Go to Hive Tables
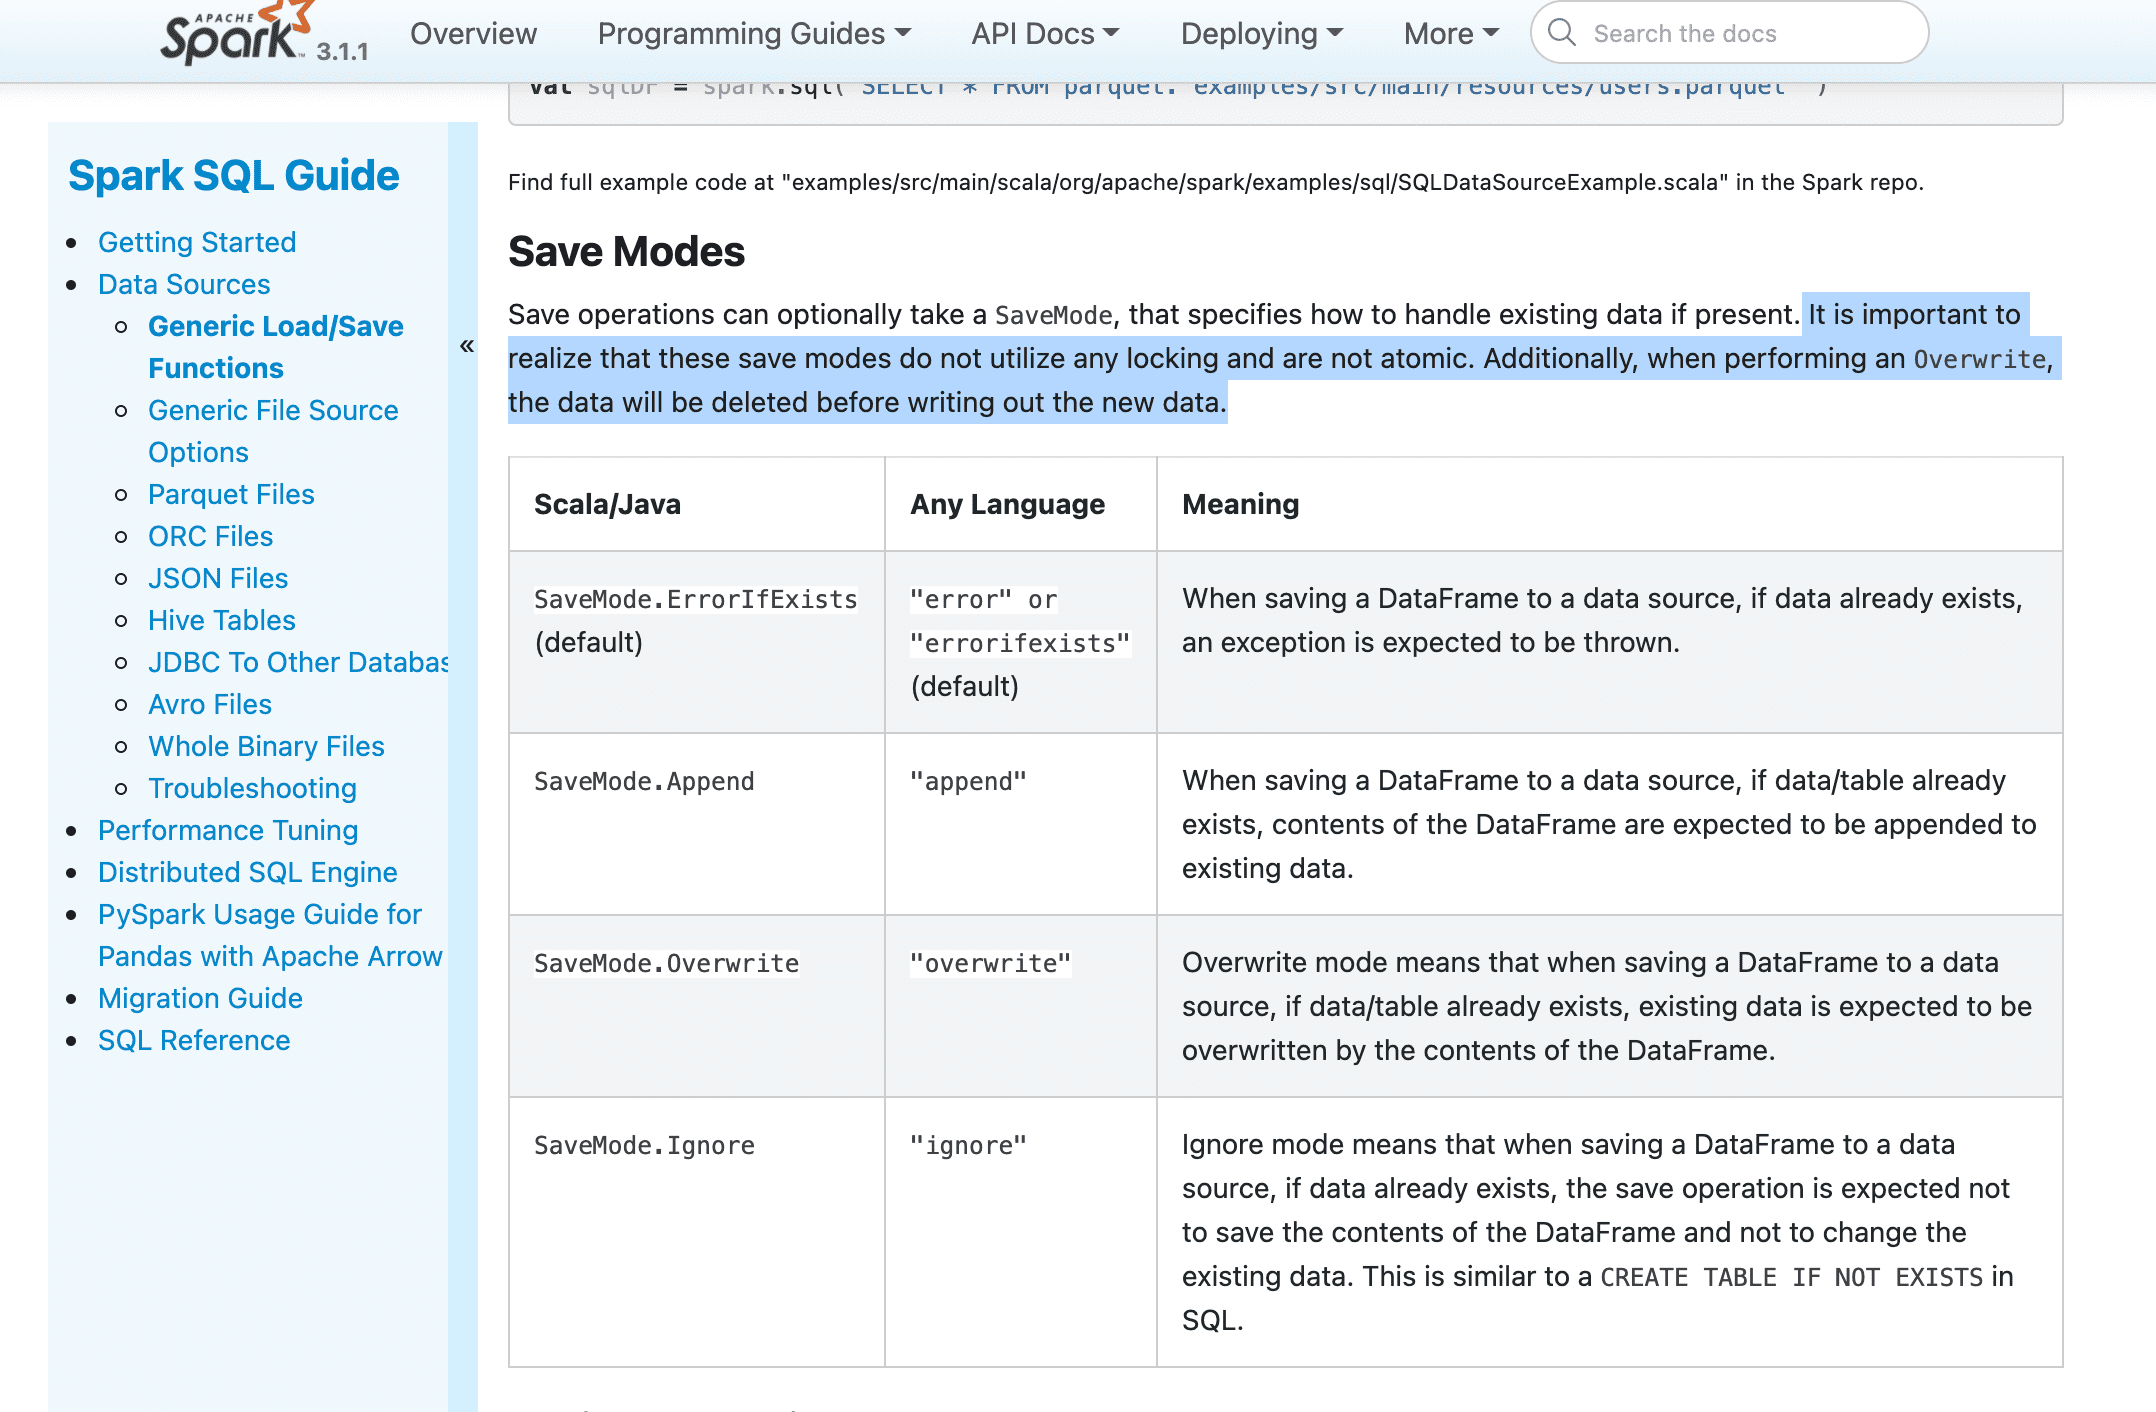Screen dimensions: 2156x1412 222,620
